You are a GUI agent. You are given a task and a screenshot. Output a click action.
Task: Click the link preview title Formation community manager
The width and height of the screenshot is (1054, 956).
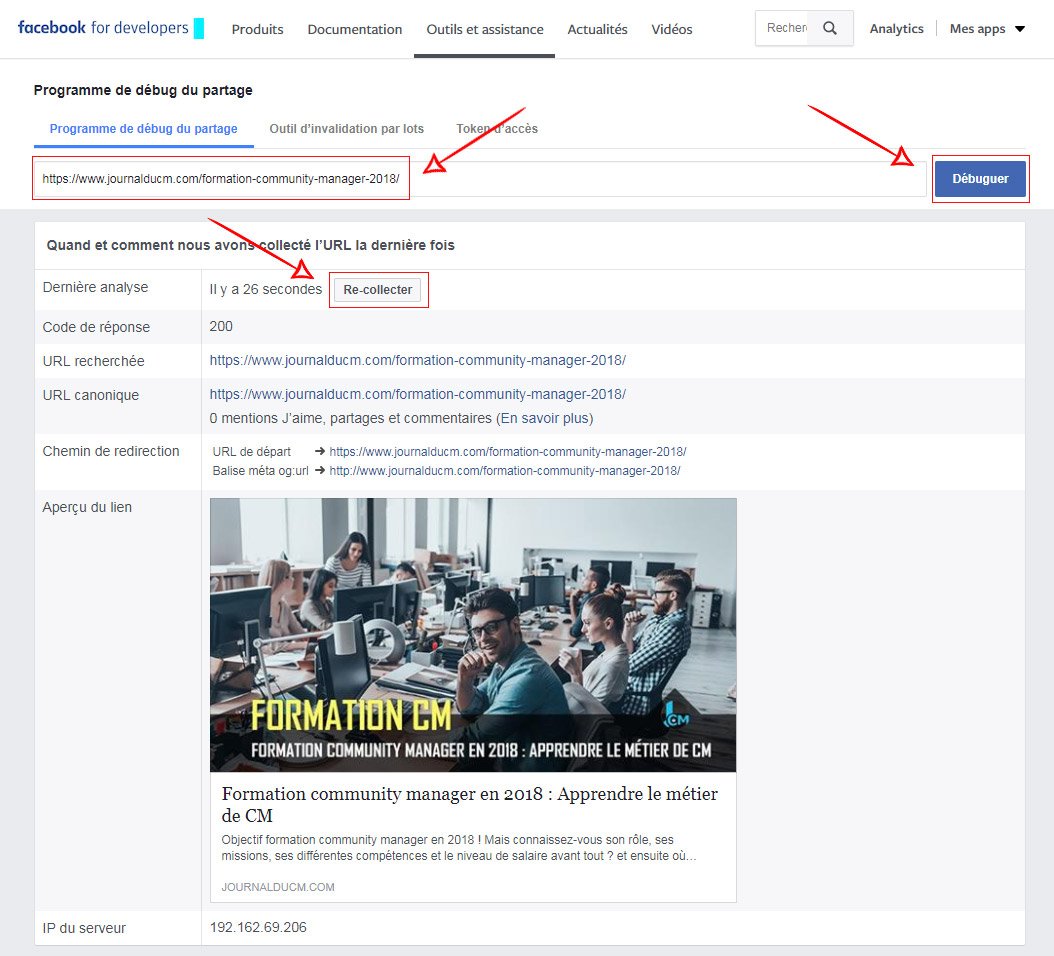470,805
